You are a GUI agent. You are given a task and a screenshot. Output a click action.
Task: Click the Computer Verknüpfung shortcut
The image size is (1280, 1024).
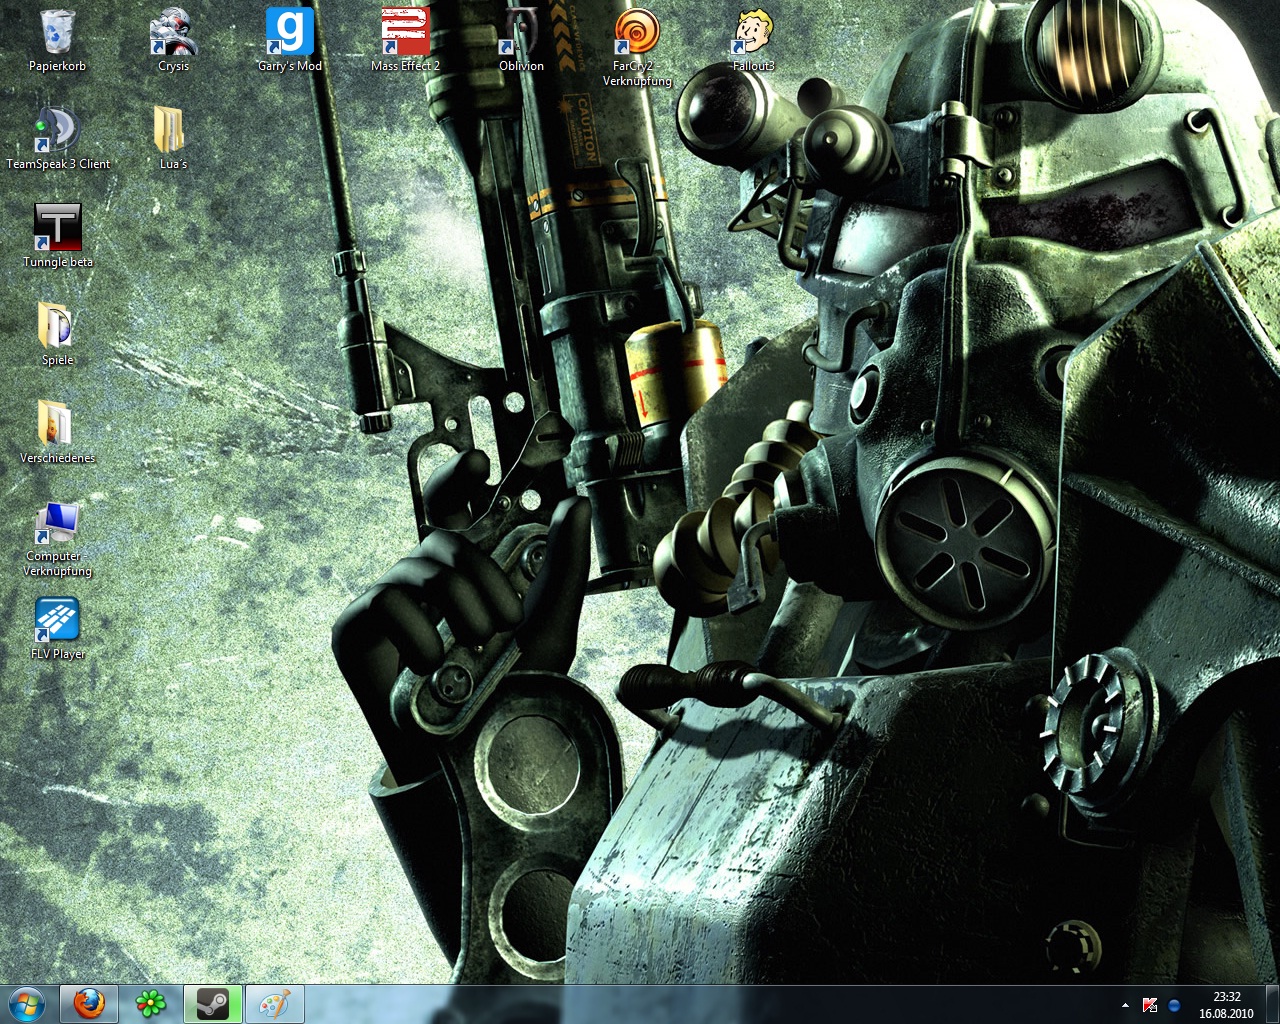pos(57,538)
